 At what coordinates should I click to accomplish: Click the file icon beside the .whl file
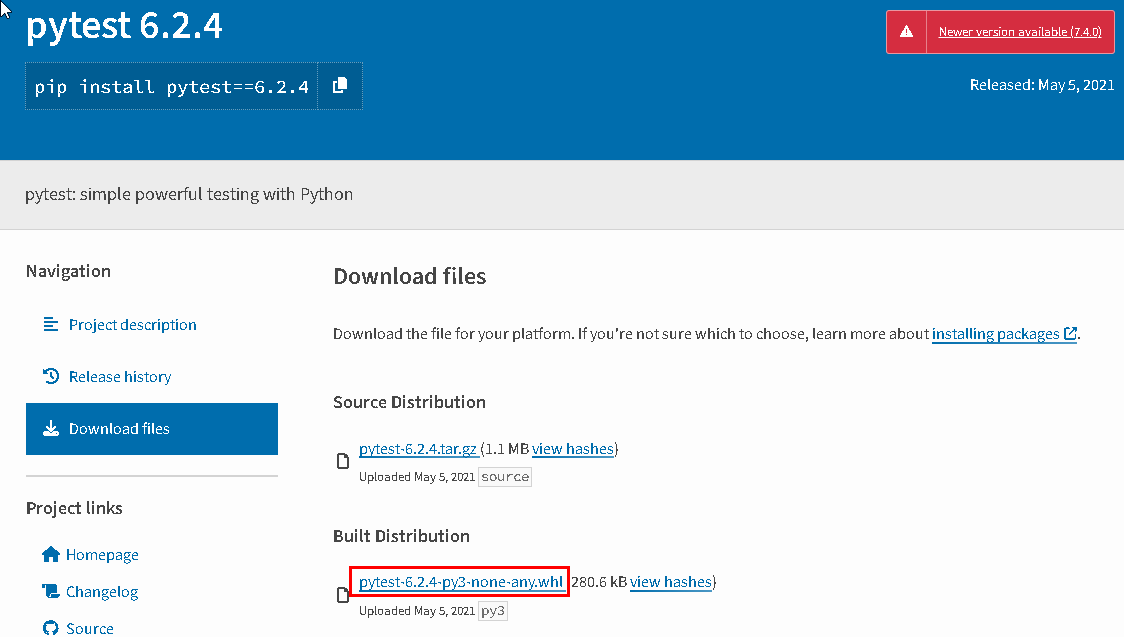[343, 595]
